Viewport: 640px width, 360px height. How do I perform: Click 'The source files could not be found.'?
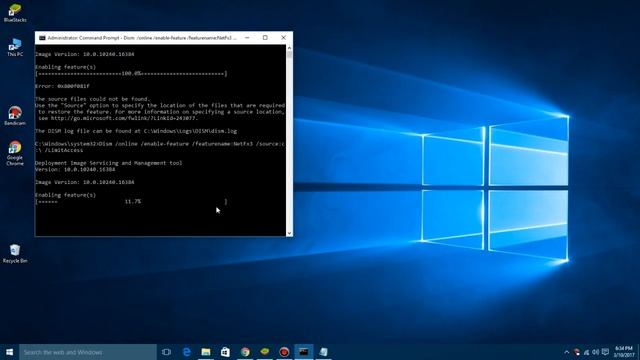click(x=93, y=99)
